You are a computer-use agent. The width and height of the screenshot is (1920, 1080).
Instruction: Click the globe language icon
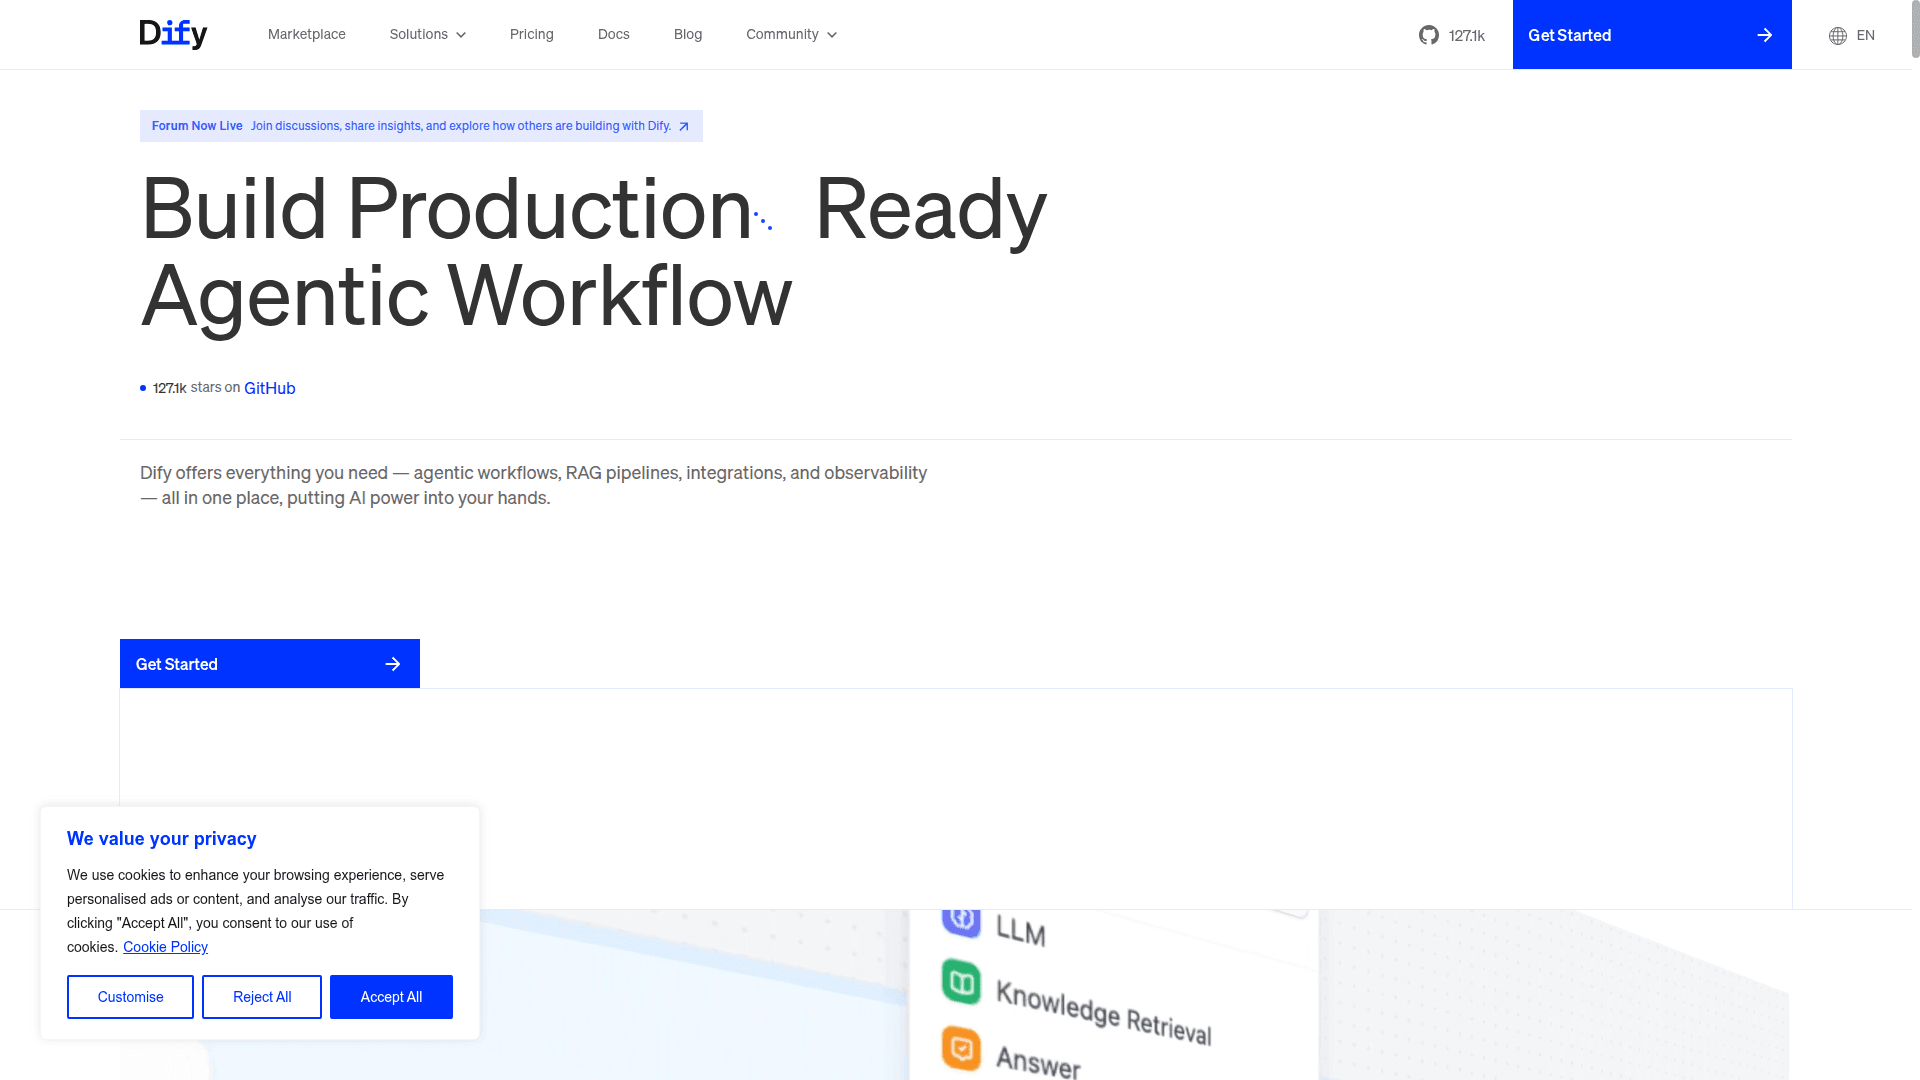click(1837, 35)
